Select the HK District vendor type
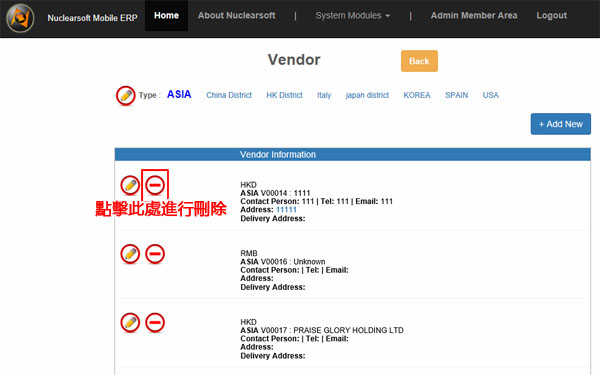The width and height of the screenshot is (600, 375). (x=284, y=95)
